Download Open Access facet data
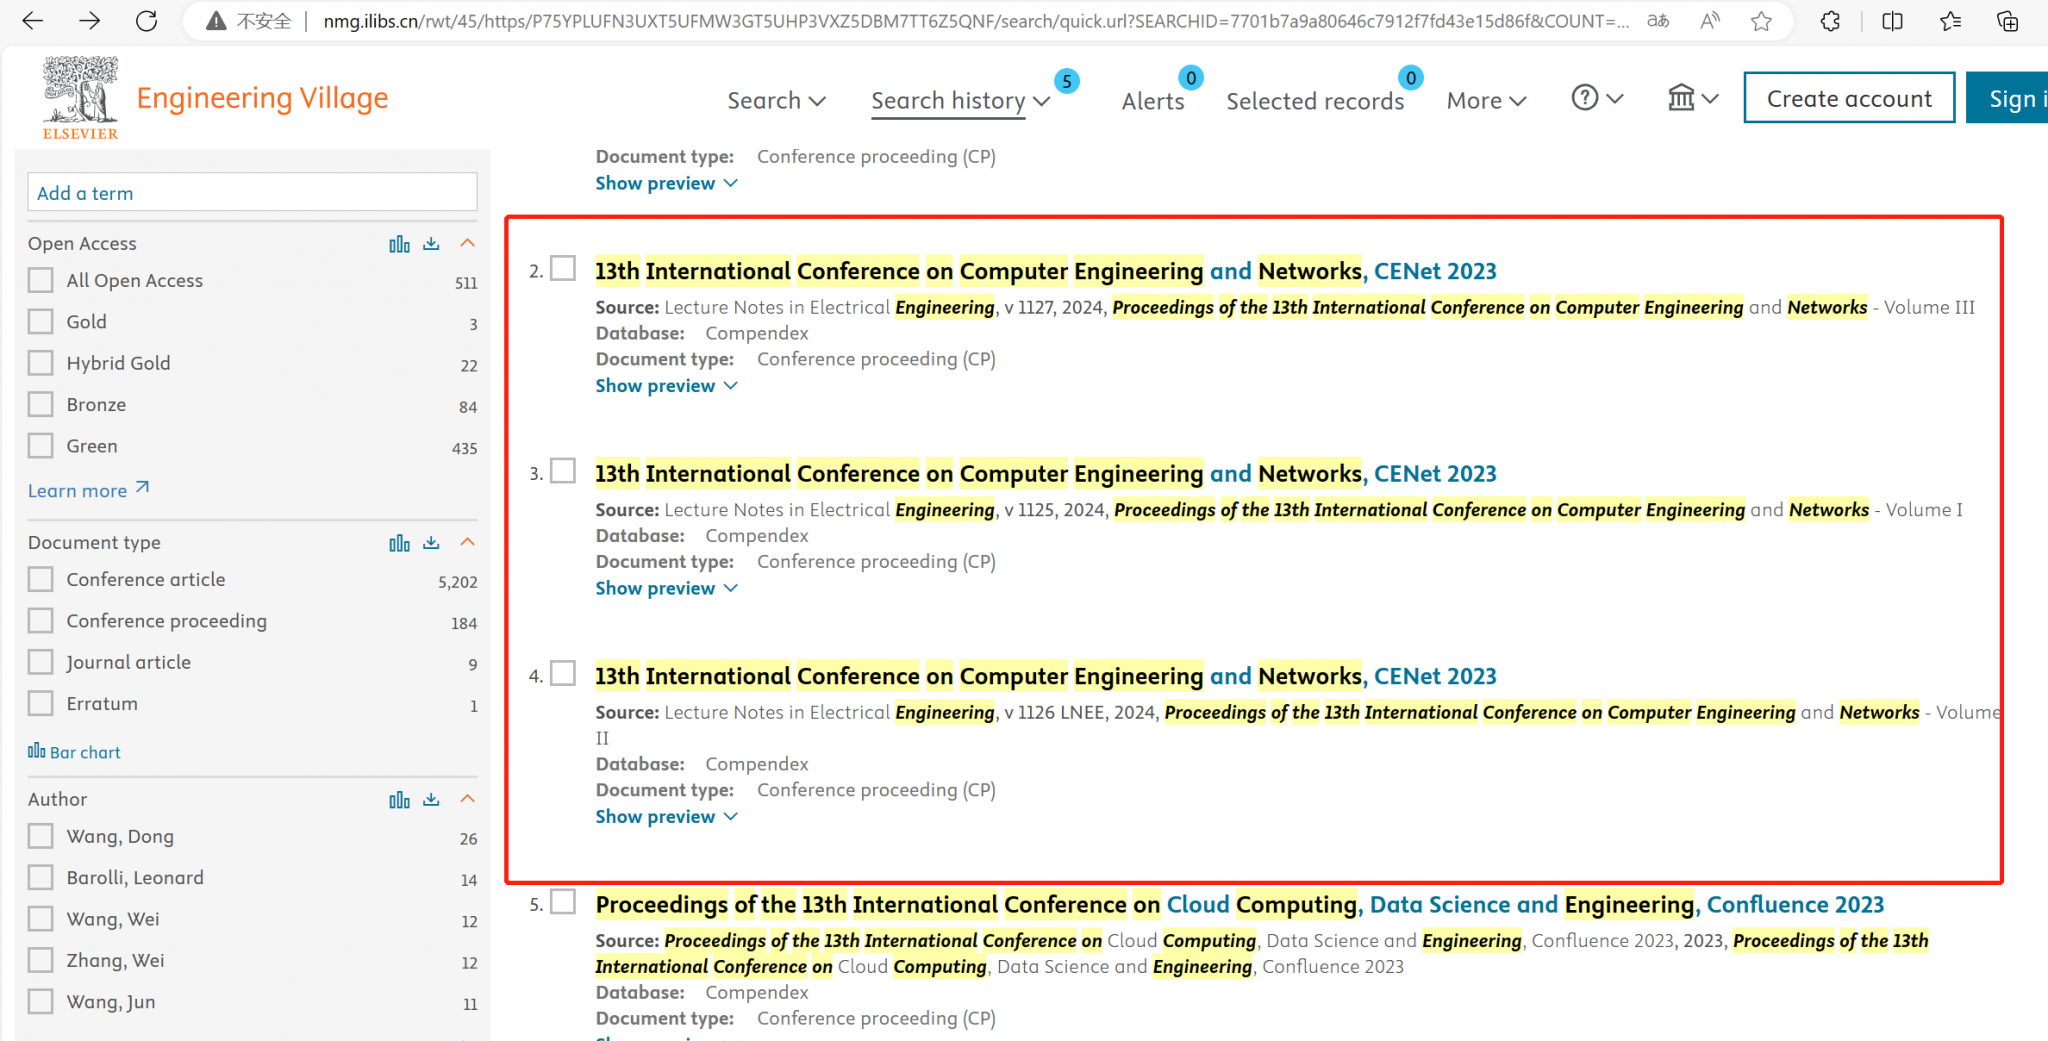This screenshot has height=1041, width=2048. click(431, 244)
